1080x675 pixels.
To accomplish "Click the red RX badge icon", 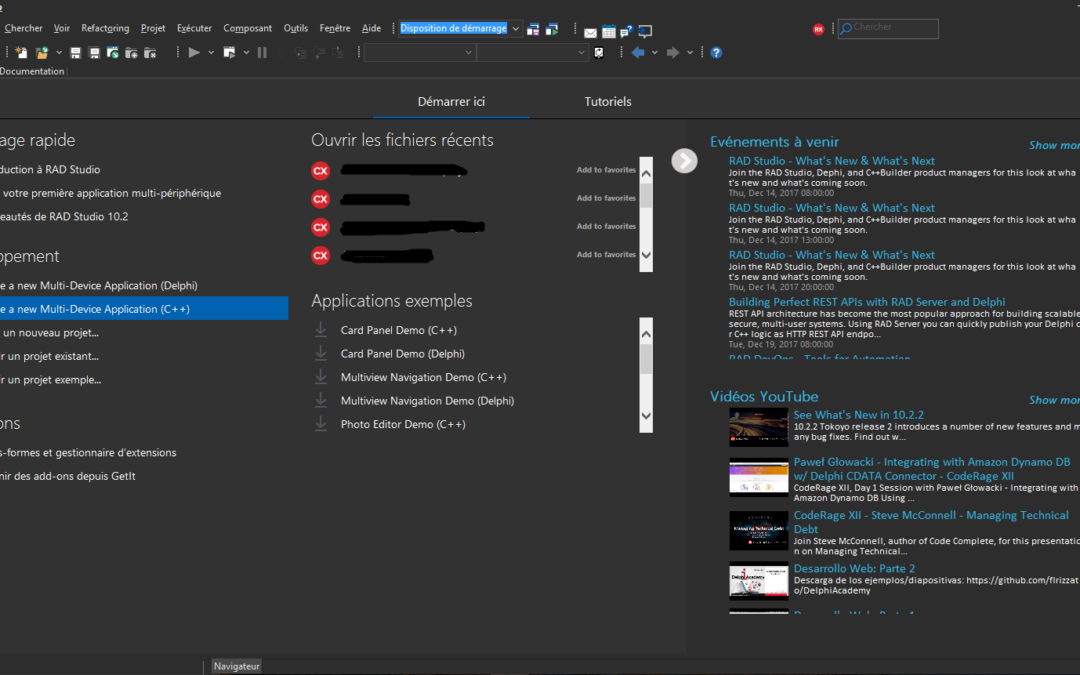I will [x=818, y=29].
